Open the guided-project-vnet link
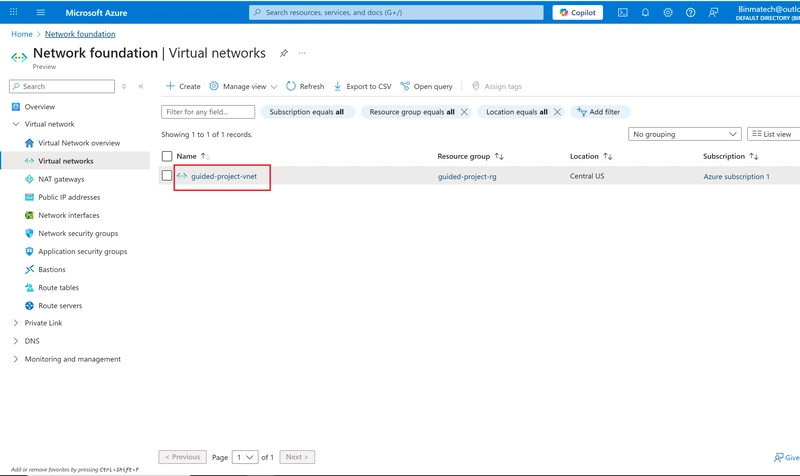Viewport: 800px width, 476px height. [x=224, y=176]
